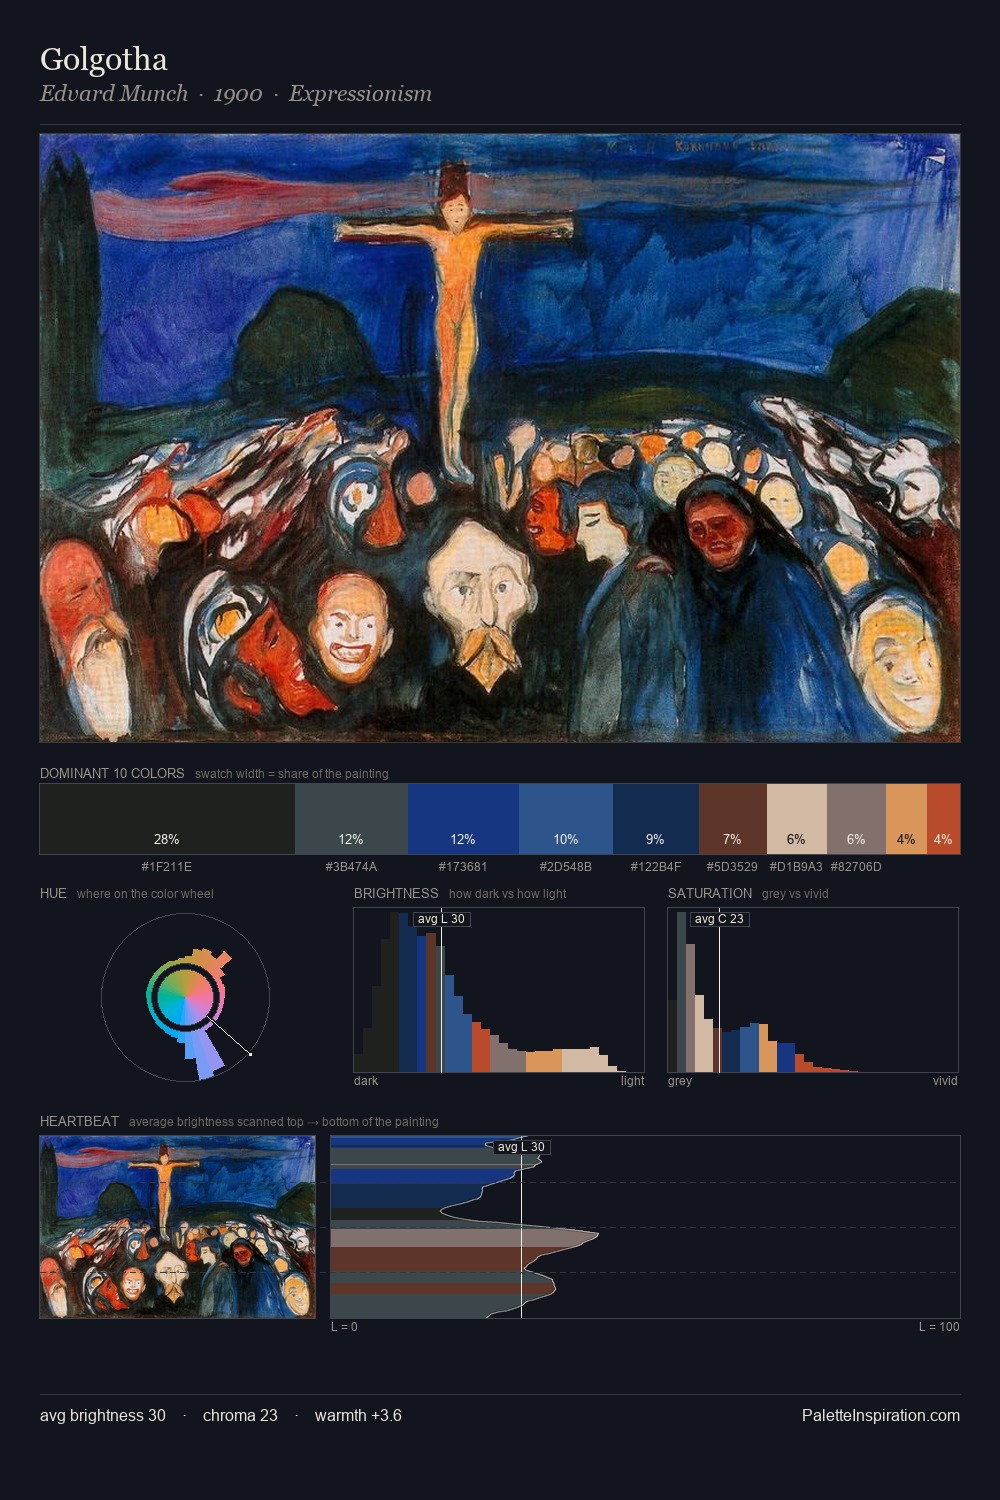This screenshot has height=1500, width=1000.
Task: Open the PaletteInspiration.com link
Action: pyautogui.click(x=881, y=1415)
